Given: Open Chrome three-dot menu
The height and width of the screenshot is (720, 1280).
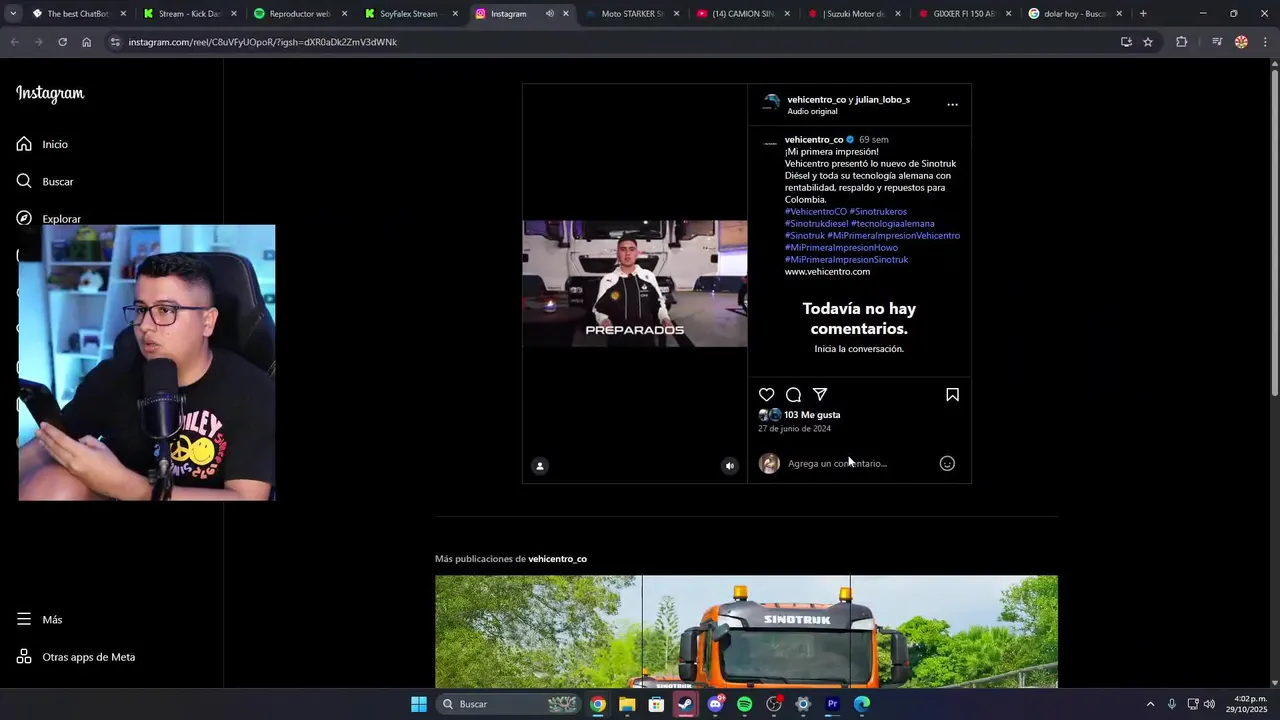Looking at the screenshot, I should click(x=1265, y=42).
